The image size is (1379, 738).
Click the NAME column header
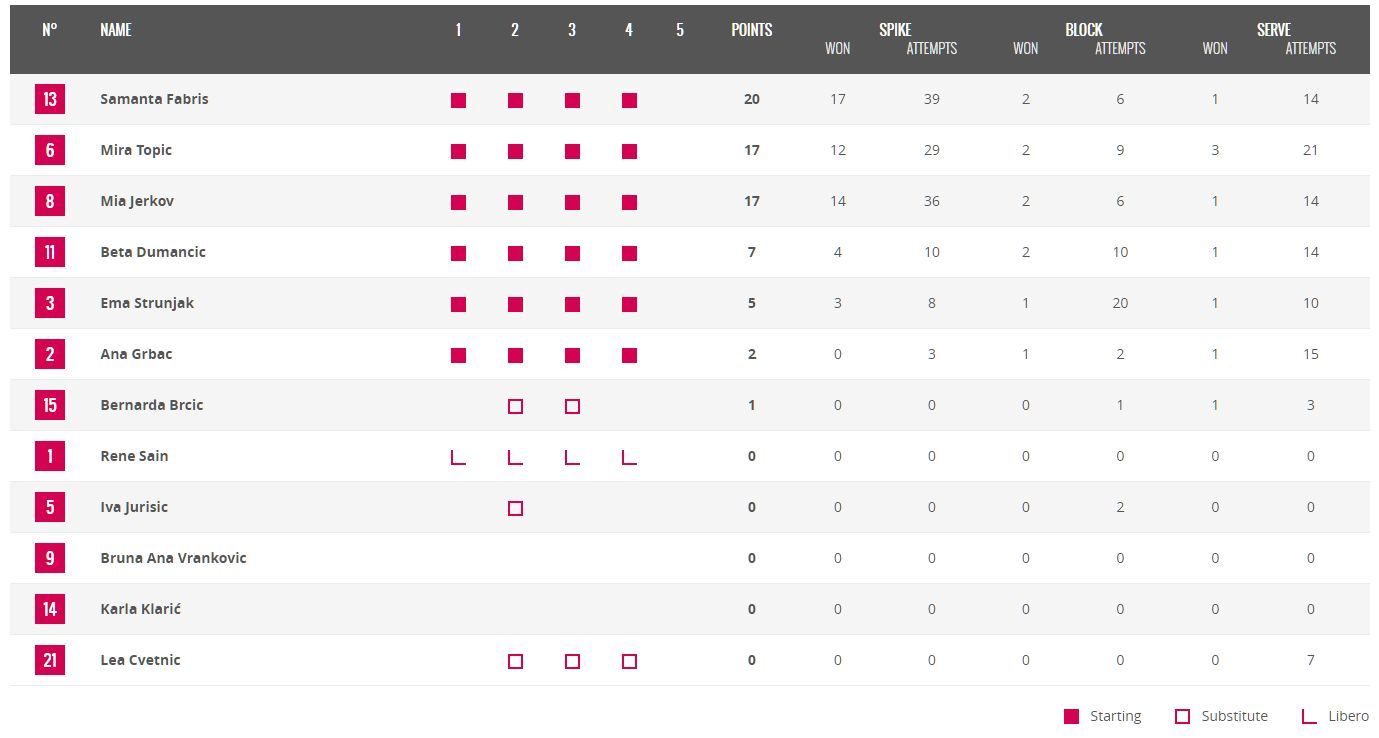tap(116, 30)
